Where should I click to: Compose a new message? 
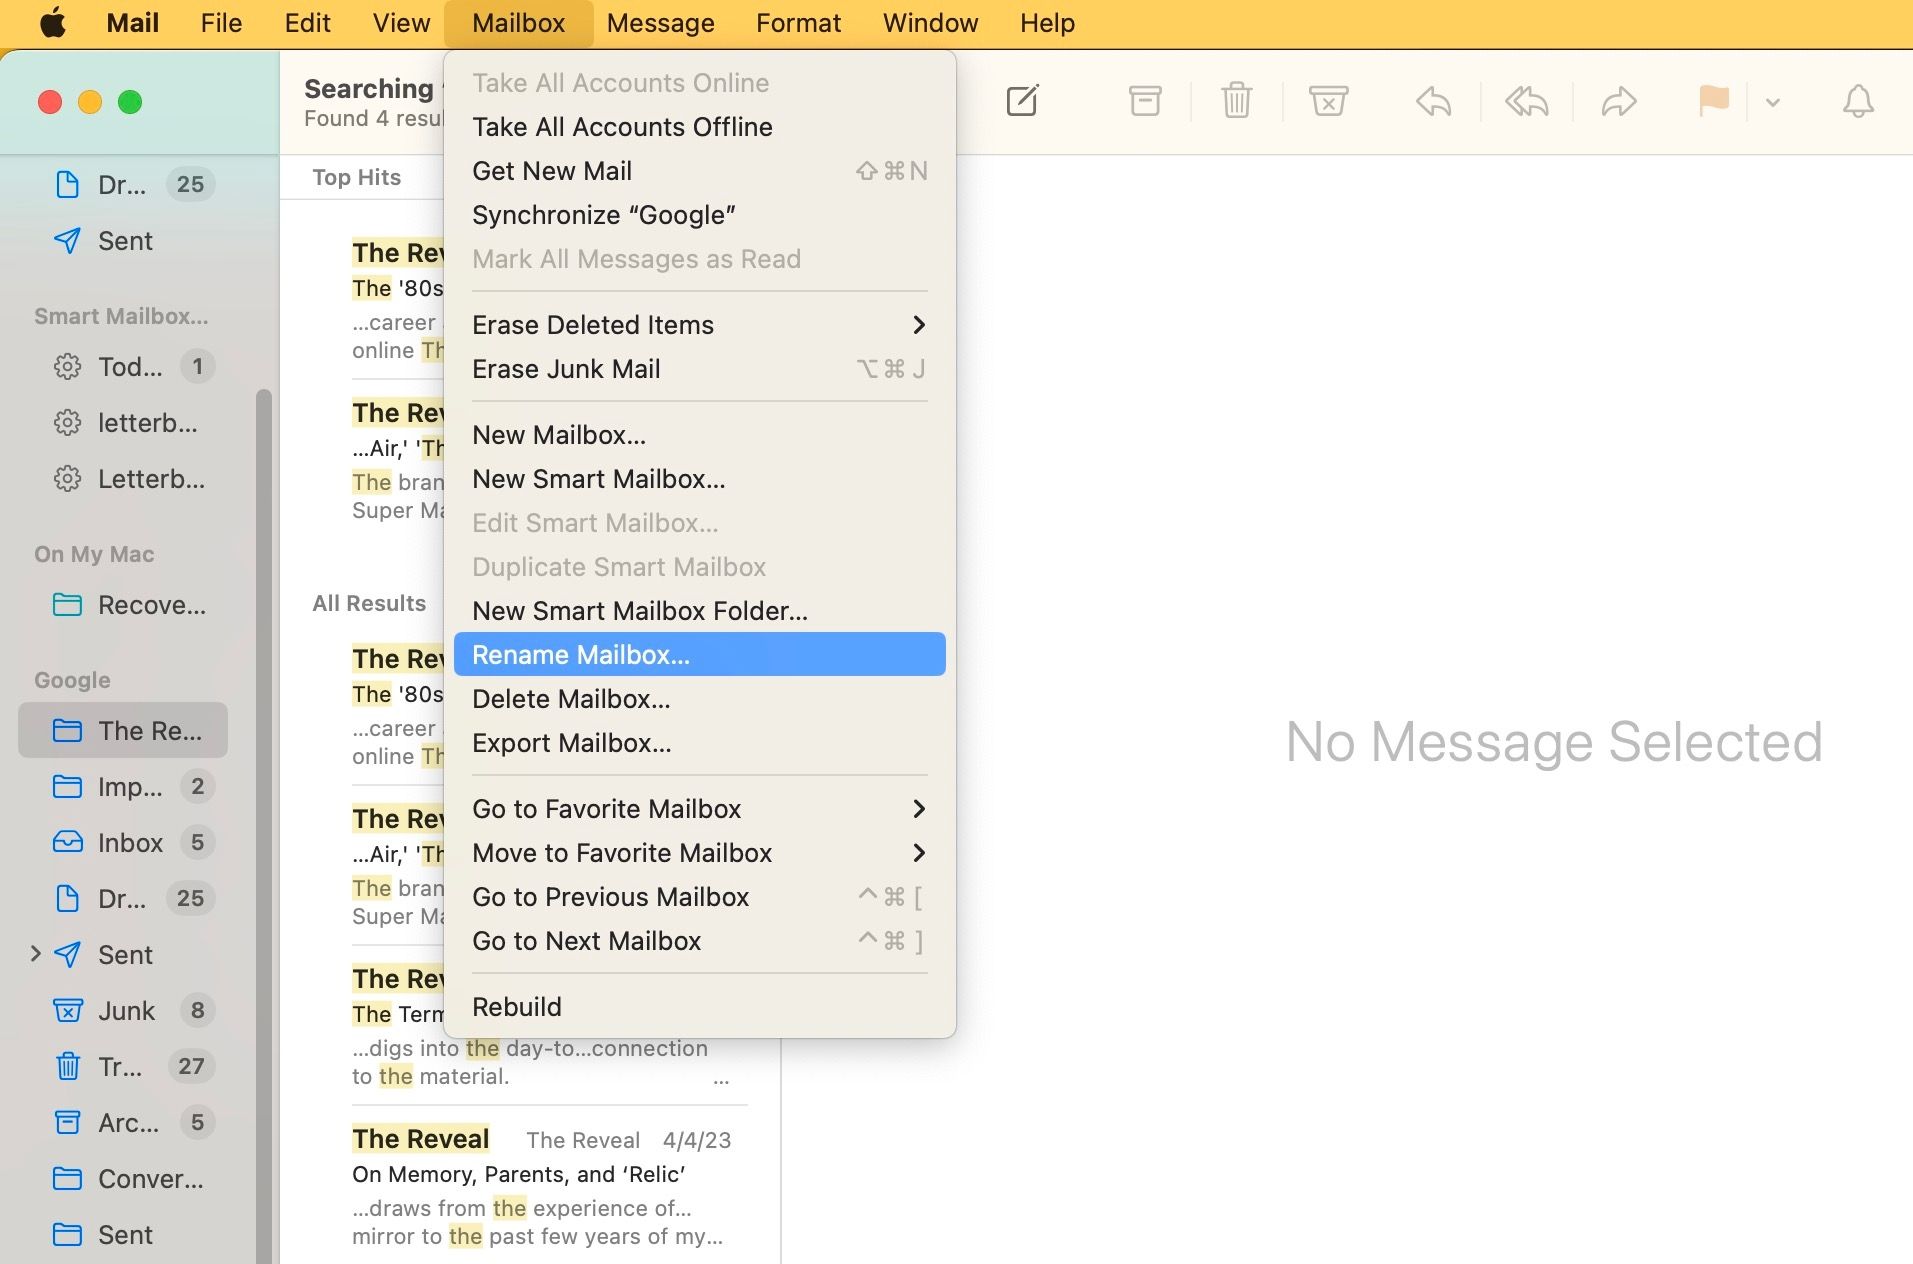coord(1022,100)
